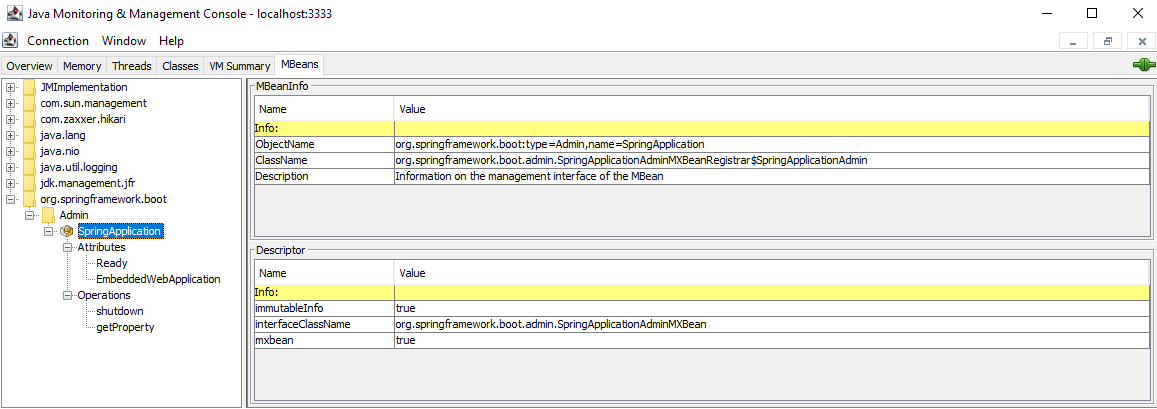Screen dimensions: 1157x409
Task: Click the Descriptor Name column header
Action: 324,273
